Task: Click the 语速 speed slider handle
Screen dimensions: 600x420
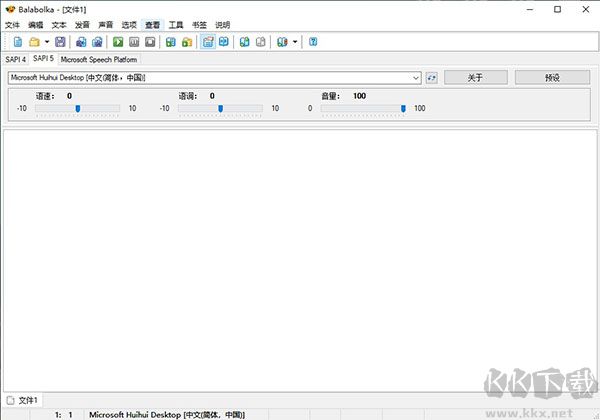Action: [78, 108]
